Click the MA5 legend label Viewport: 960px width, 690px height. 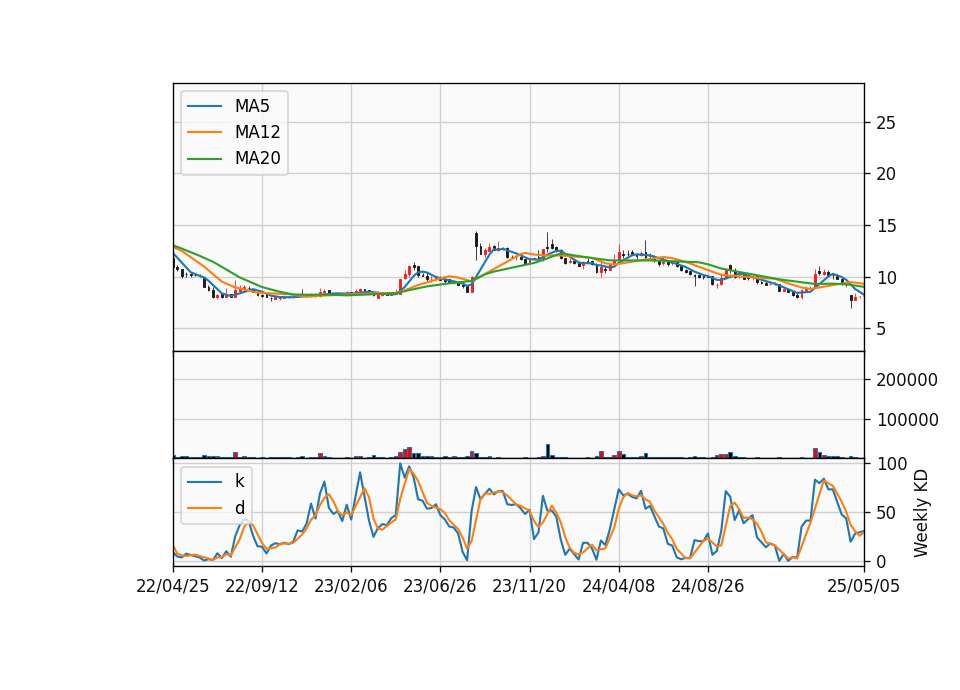252,106
